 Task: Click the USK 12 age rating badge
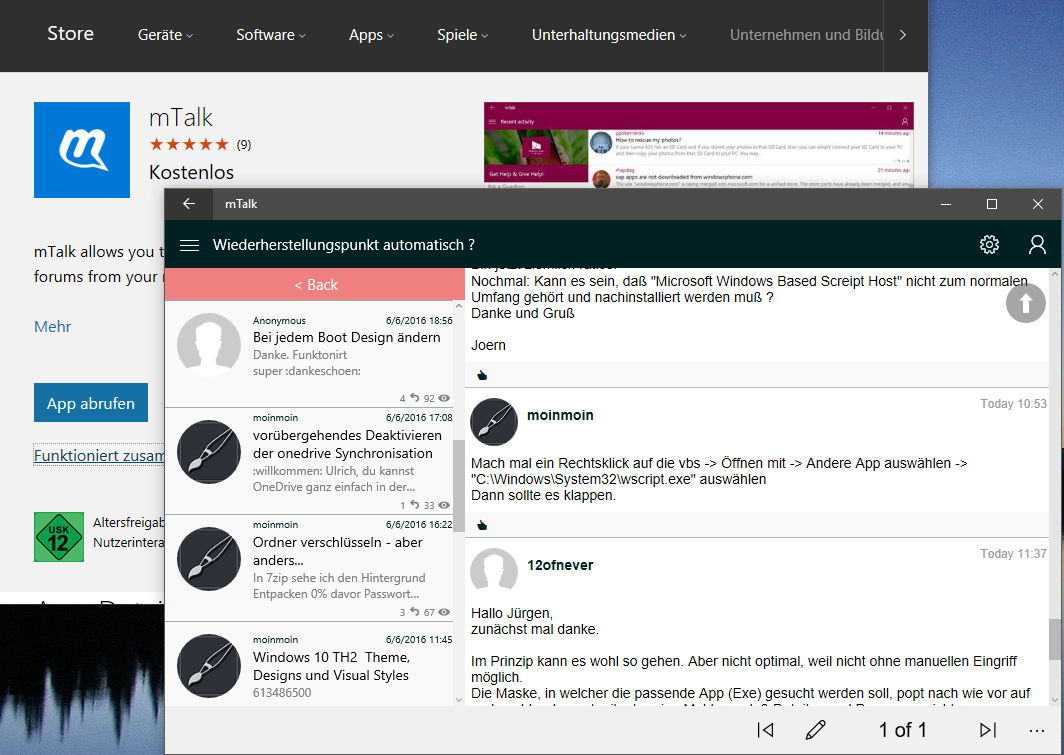point(59,537)
